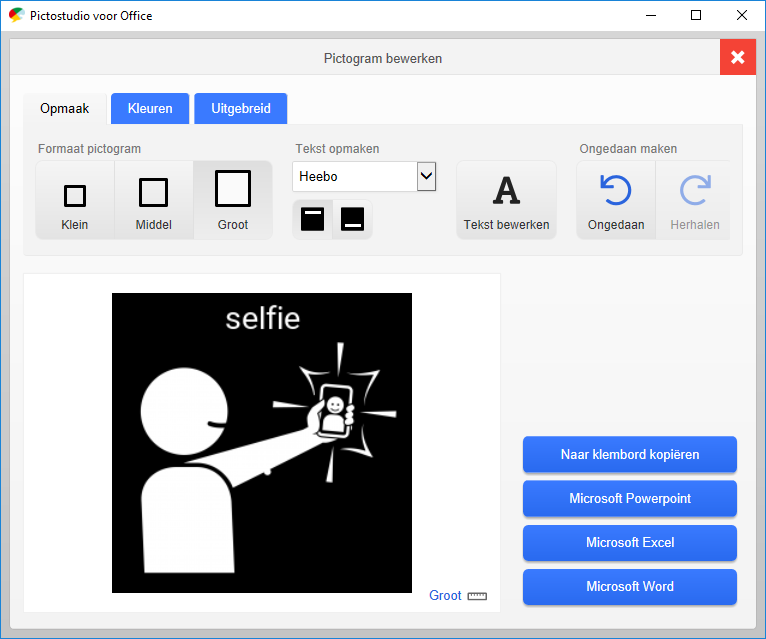
Task: Send pictogram to Microsoft Excel
Action: [x=630, y=542]
